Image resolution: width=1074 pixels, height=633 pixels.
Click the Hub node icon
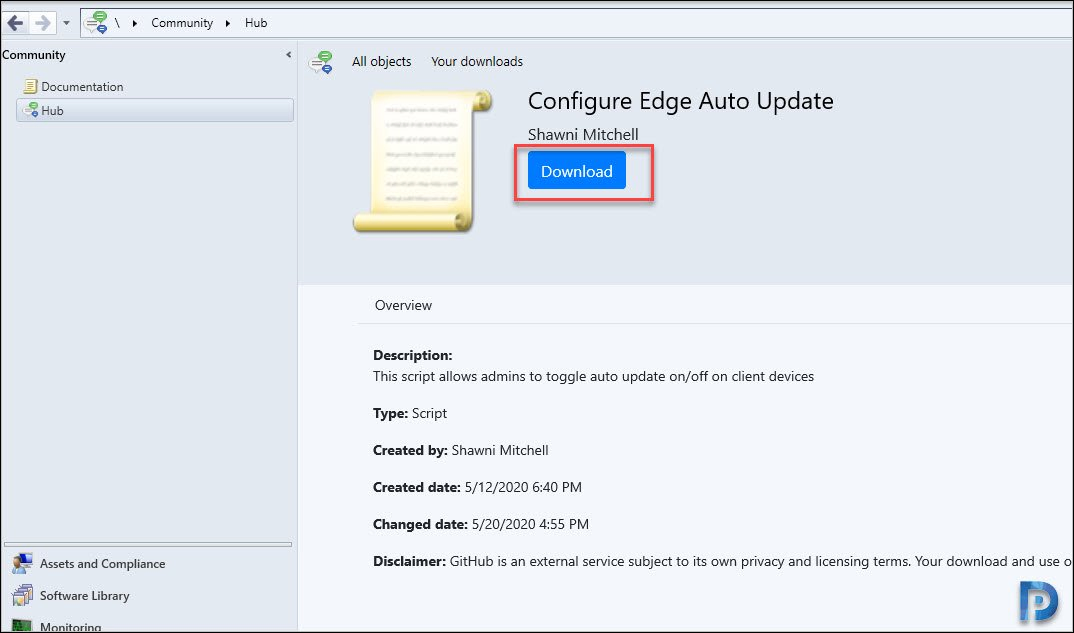pos(30,110)
